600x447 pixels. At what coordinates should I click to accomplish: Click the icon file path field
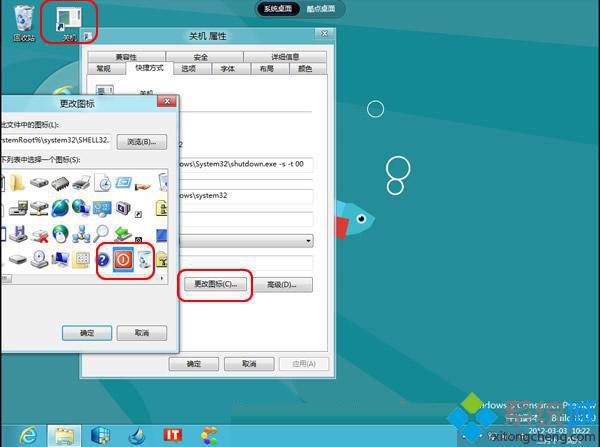click(56, 140)
